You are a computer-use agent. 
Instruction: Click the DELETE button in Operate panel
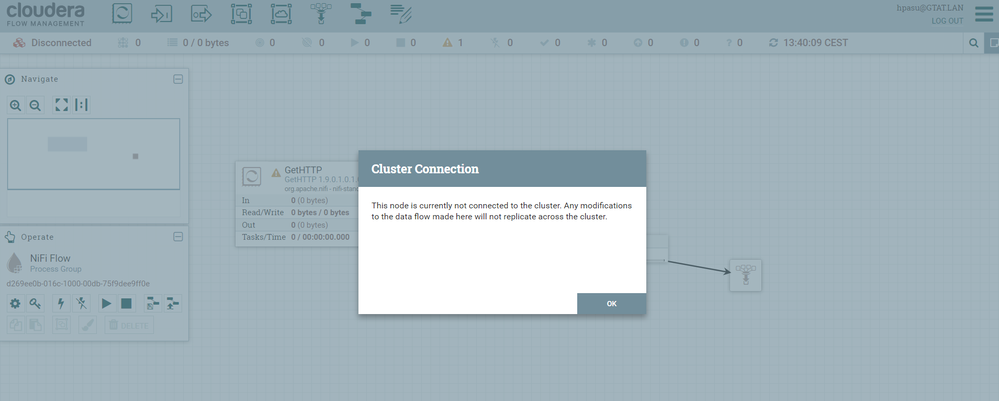click(x=129, y=325)
